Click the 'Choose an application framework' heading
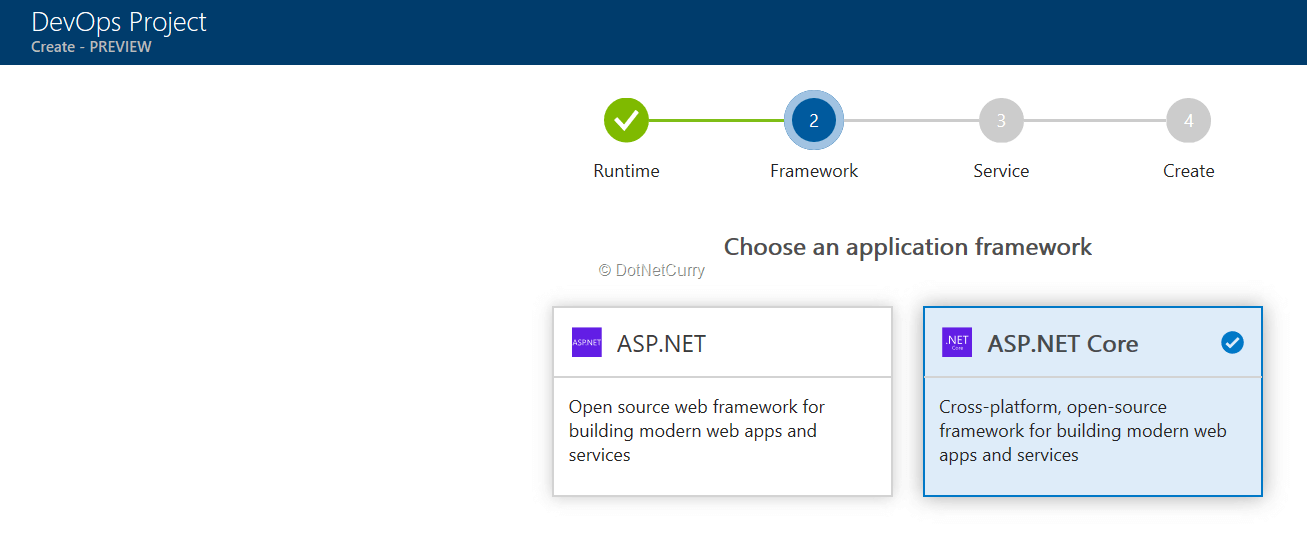 (907, 247)
